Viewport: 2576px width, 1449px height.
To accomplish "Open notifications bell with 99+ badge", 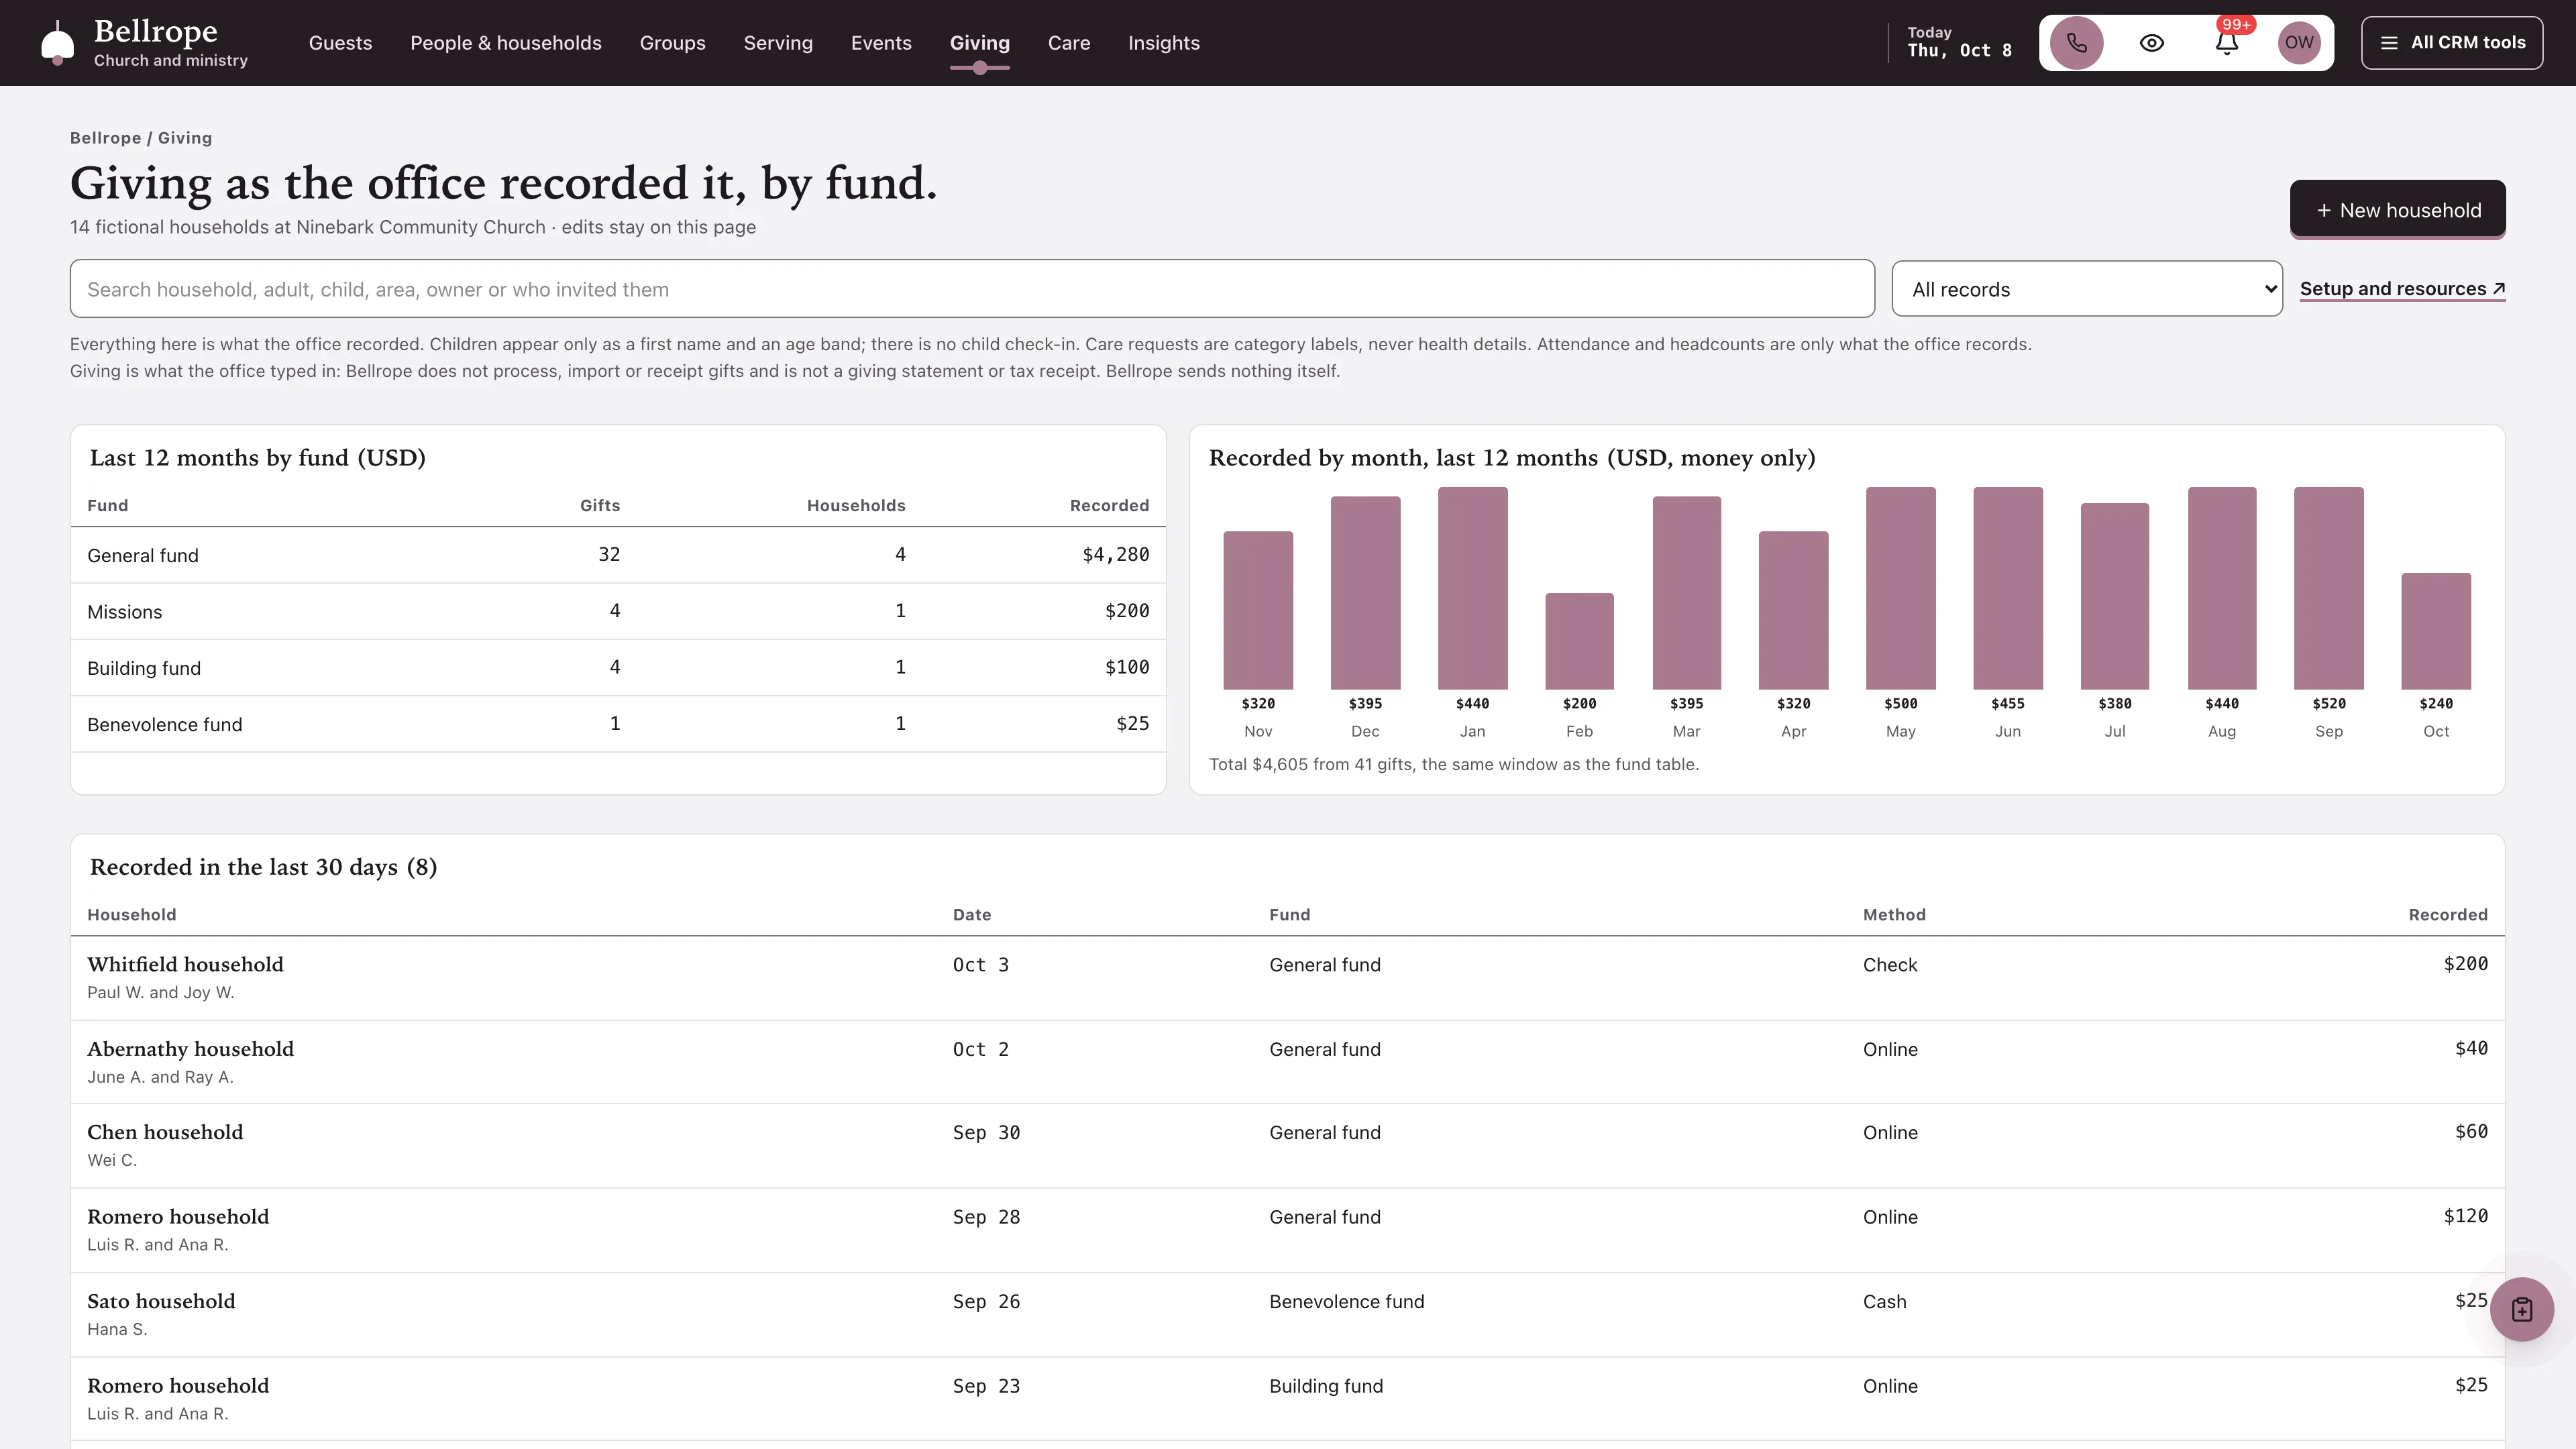I will click(x=2226, y=43).
